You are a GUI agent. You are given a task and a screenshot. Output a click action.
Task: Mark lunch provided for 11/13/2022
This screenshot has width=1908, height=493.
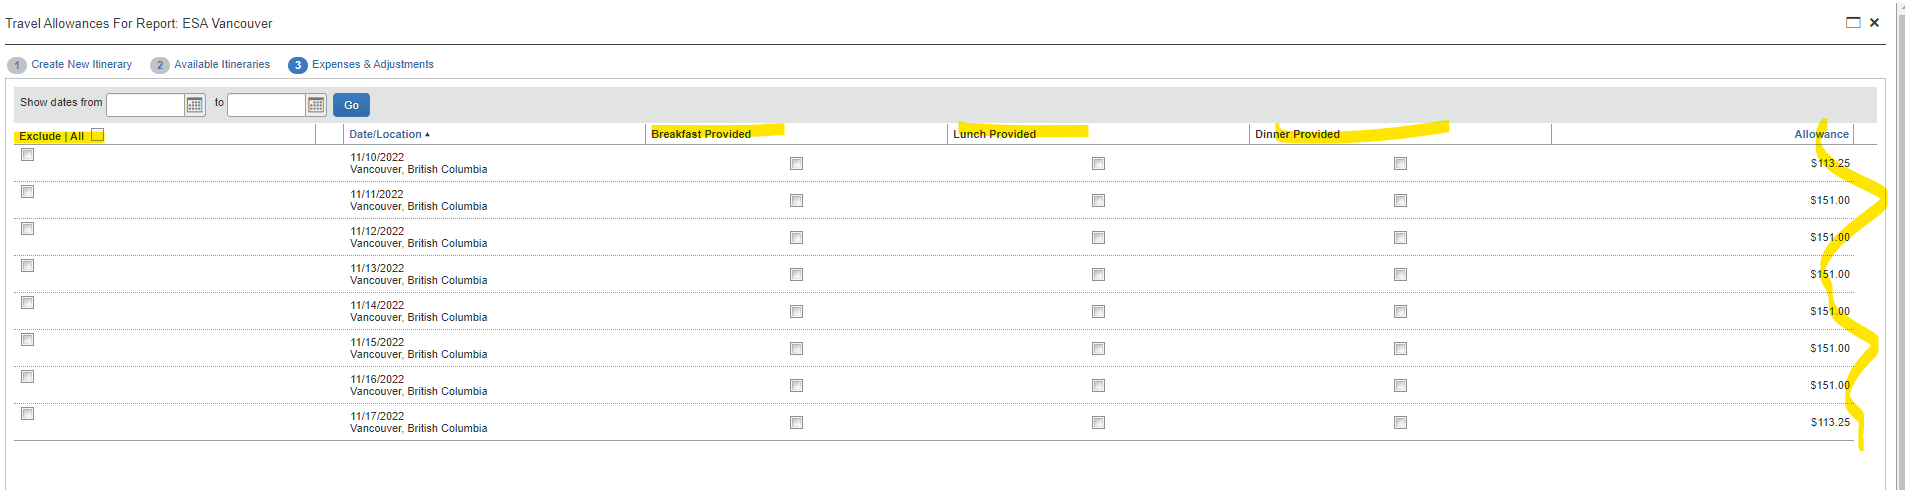[x=1098, y=275]
